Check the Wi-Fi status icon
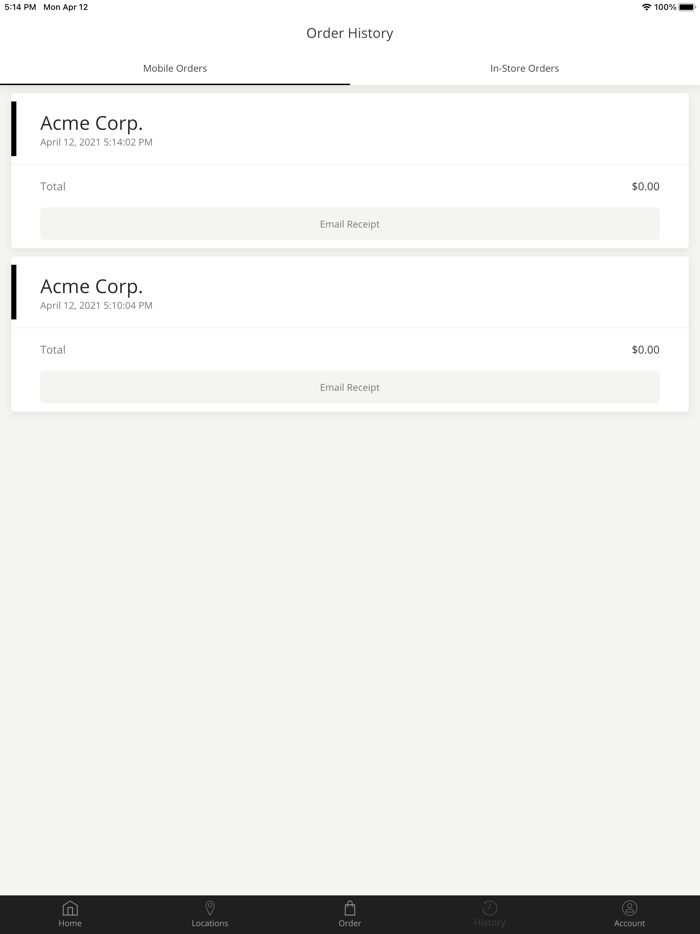700x934 pixels. click(646, 7)
